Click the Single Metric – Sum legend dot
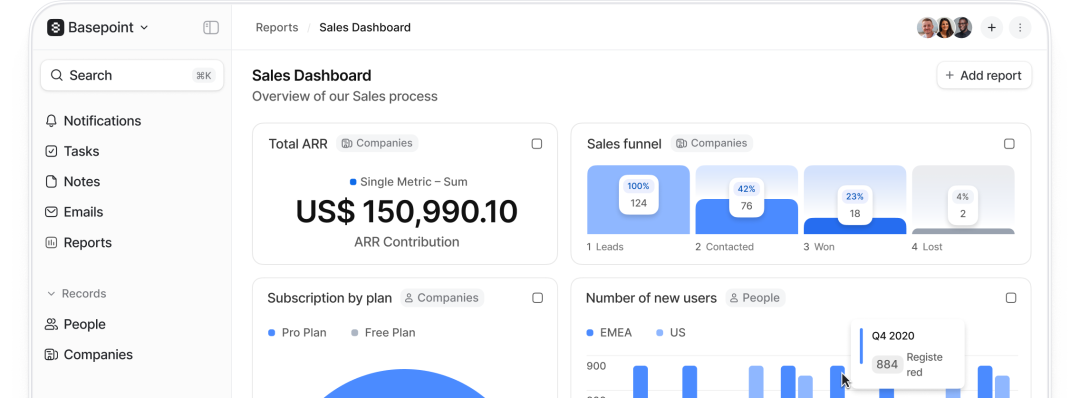The height and width of the screenshot is (398, 1080). pyautogui.click(x=353, y=182)
